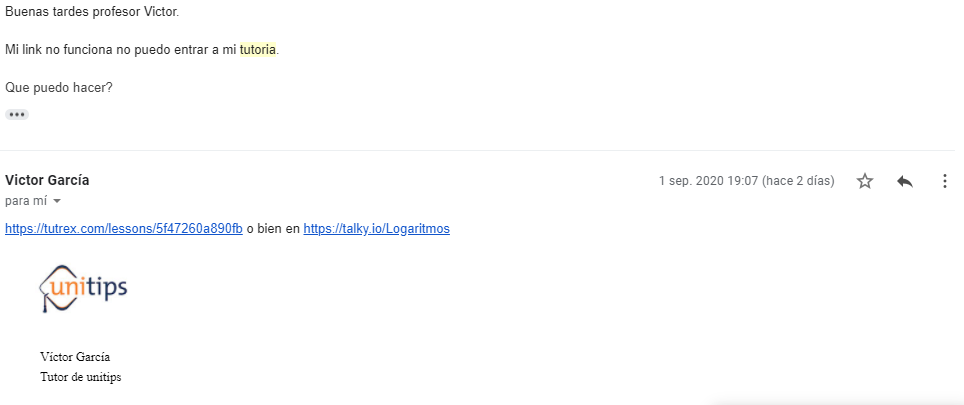
Task: Click the orange 'uni' part of logo
Action: tap(66, 287)
